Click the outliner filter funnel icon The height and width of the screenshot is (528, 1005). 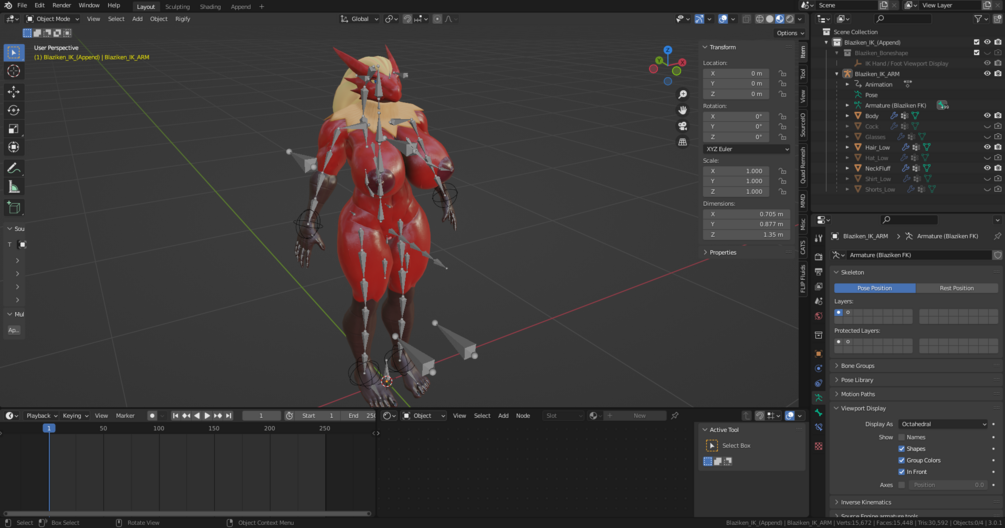978,19
